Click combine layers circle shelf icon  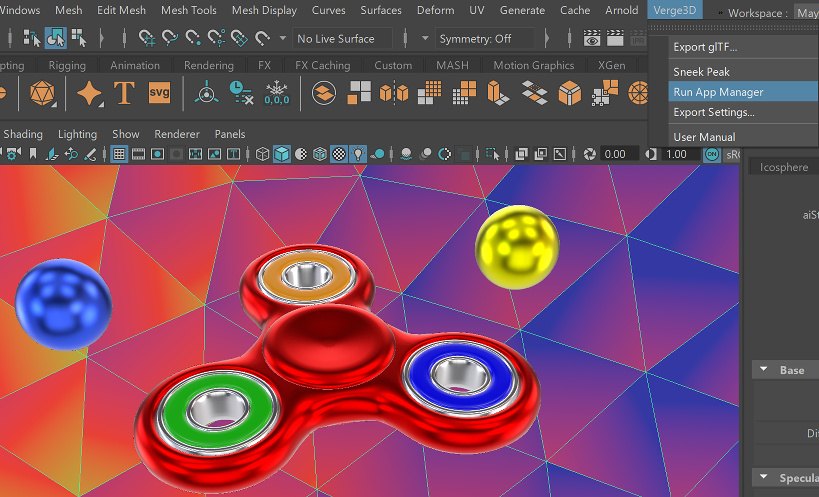point(324,93)
